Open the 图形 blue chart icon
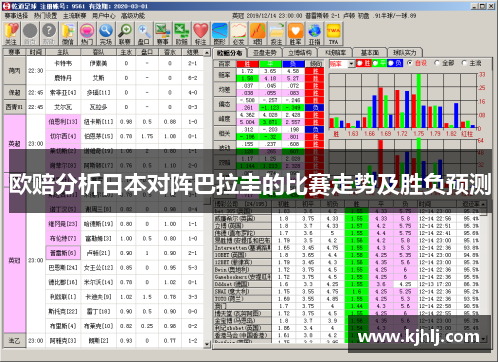Image resolution: width=500 pixels, height=362 pixels. 219,33
